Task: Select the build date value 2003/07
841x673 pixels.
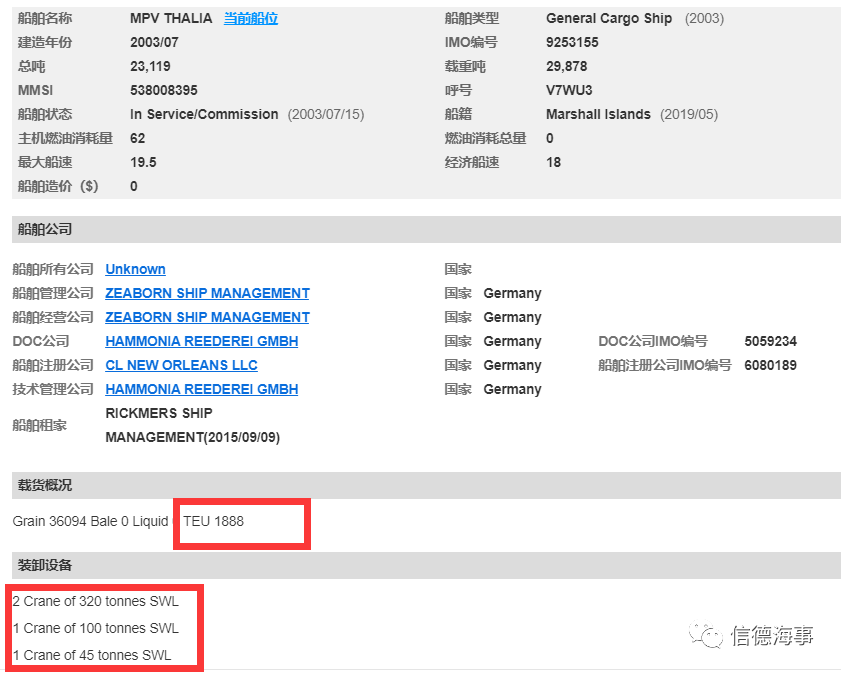Action: pyautogui.click(x=154, y=42)
